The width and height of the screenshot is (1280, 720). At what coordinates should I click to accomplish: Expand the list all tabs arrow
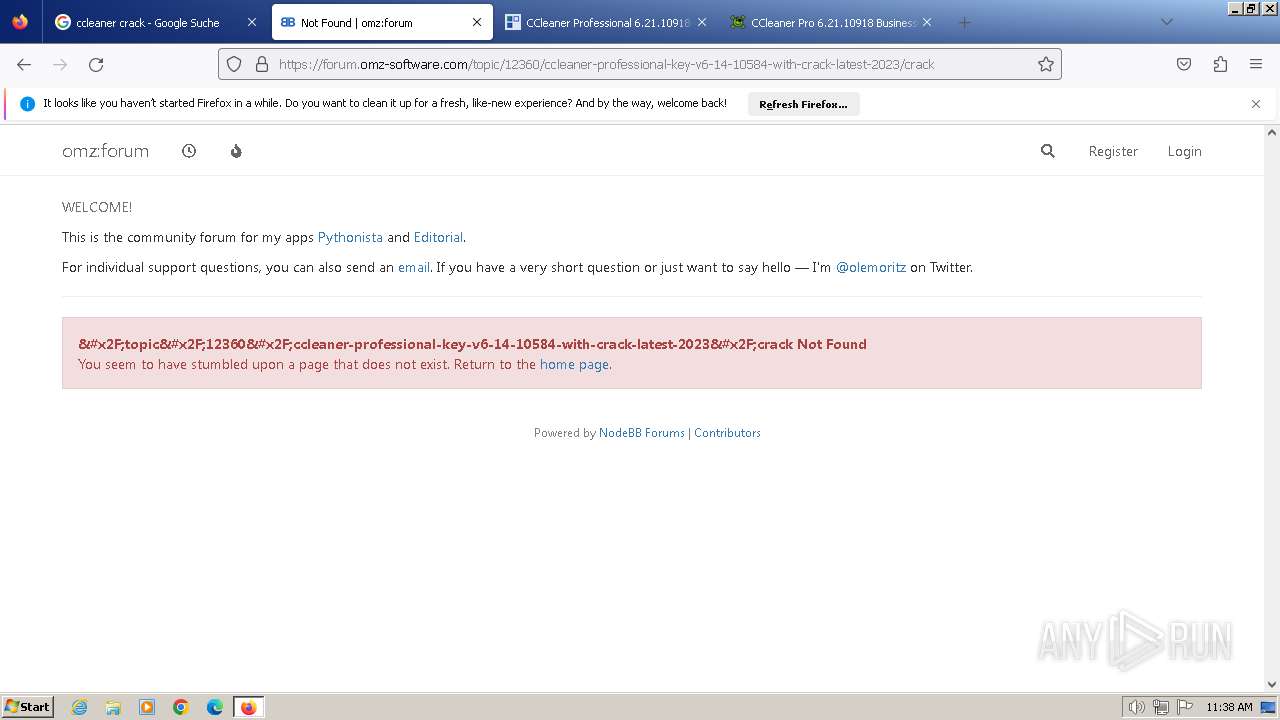click(x=1166, y=22)
